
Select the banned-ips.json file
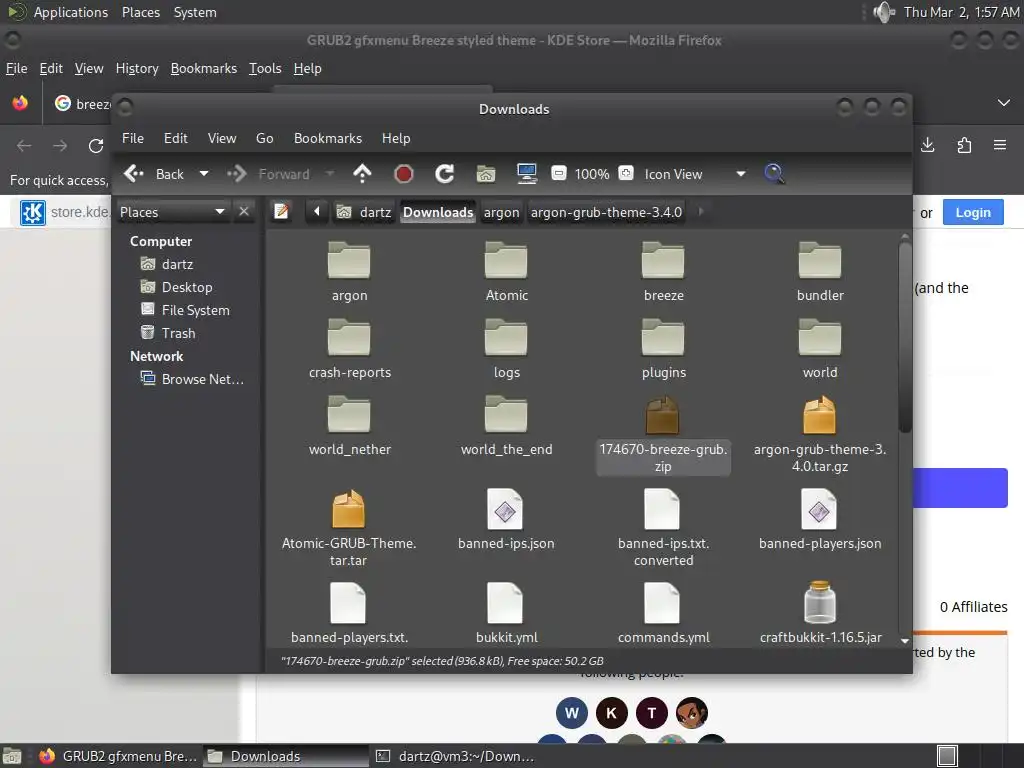click(x=506, y=520)
